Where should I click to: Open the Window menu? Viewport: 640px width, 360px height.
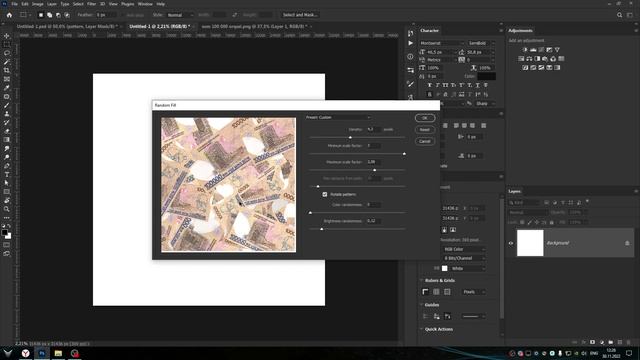(145, 4)
